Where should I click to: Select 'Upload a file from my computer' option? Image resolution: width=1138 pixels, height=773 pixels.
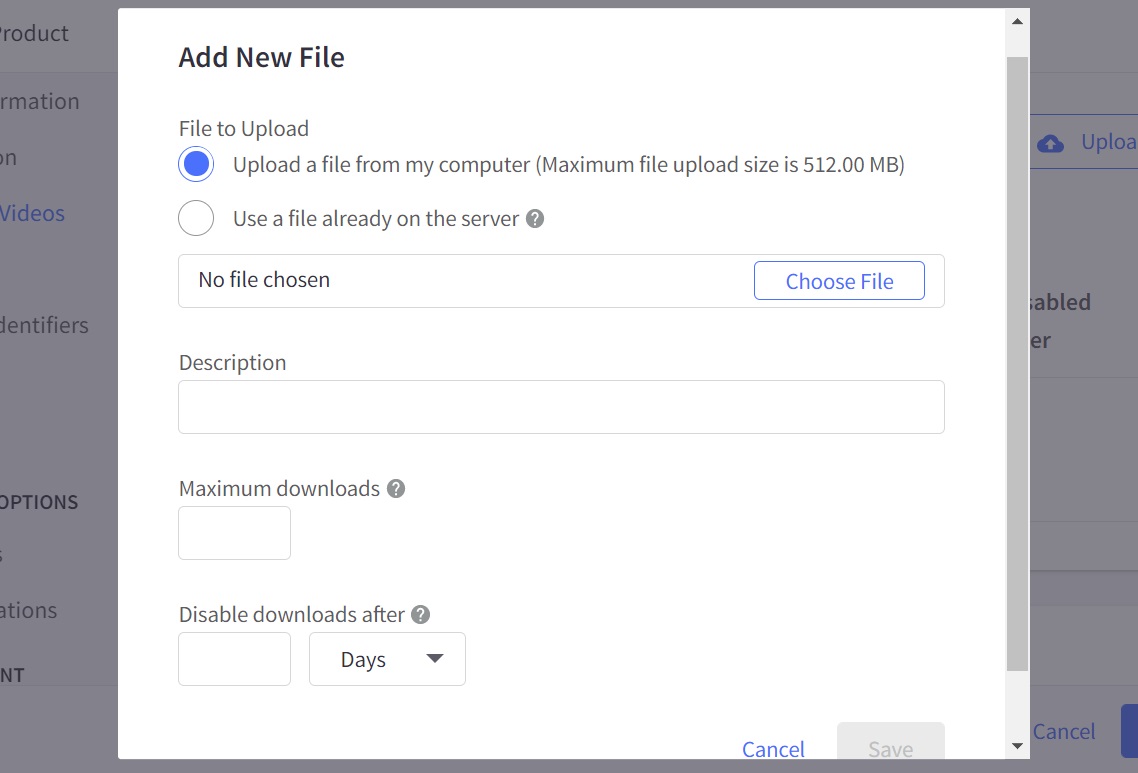196,165
